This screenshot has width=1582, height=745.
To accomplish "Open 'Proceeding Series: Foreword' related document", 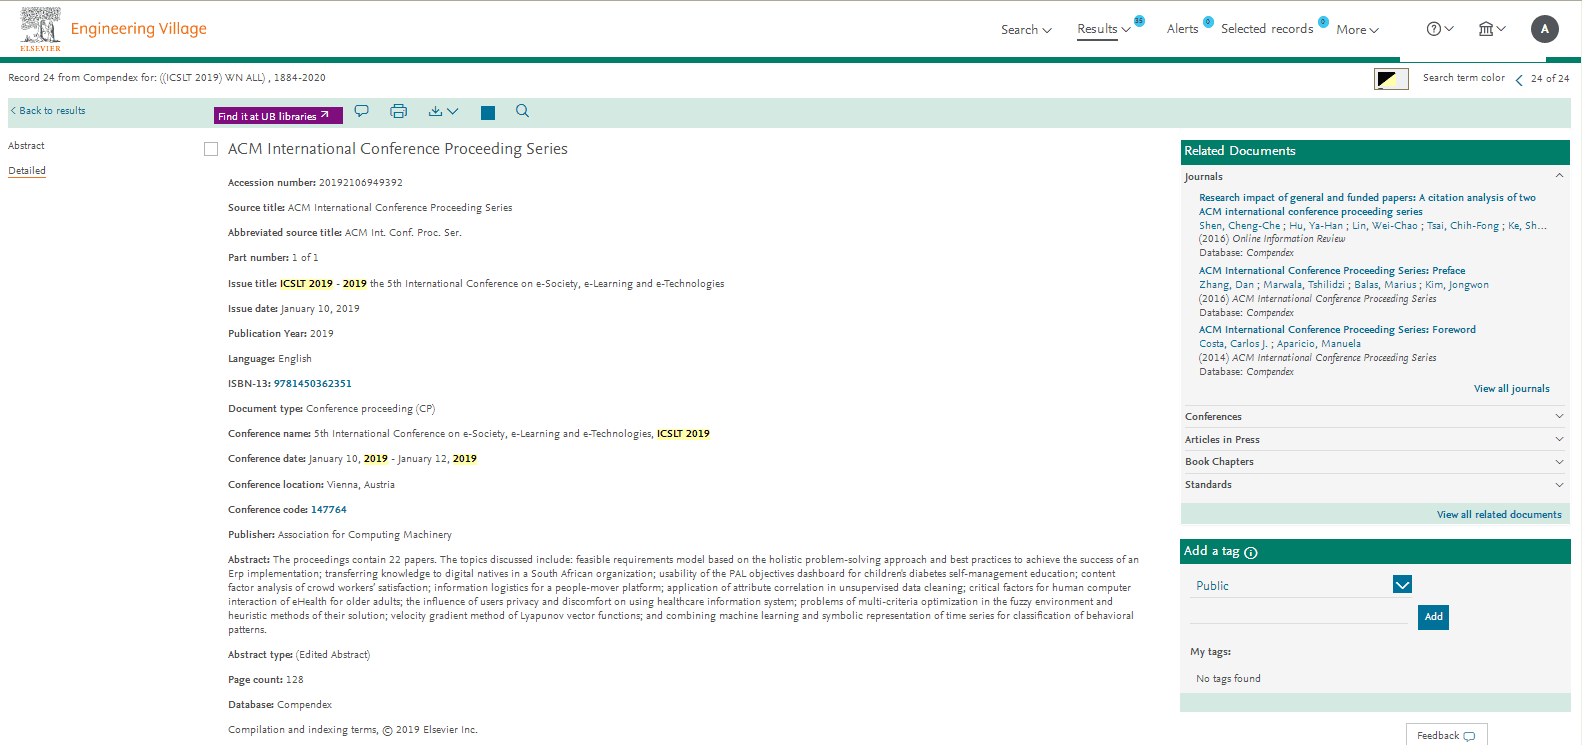I will pos(1337,330).
